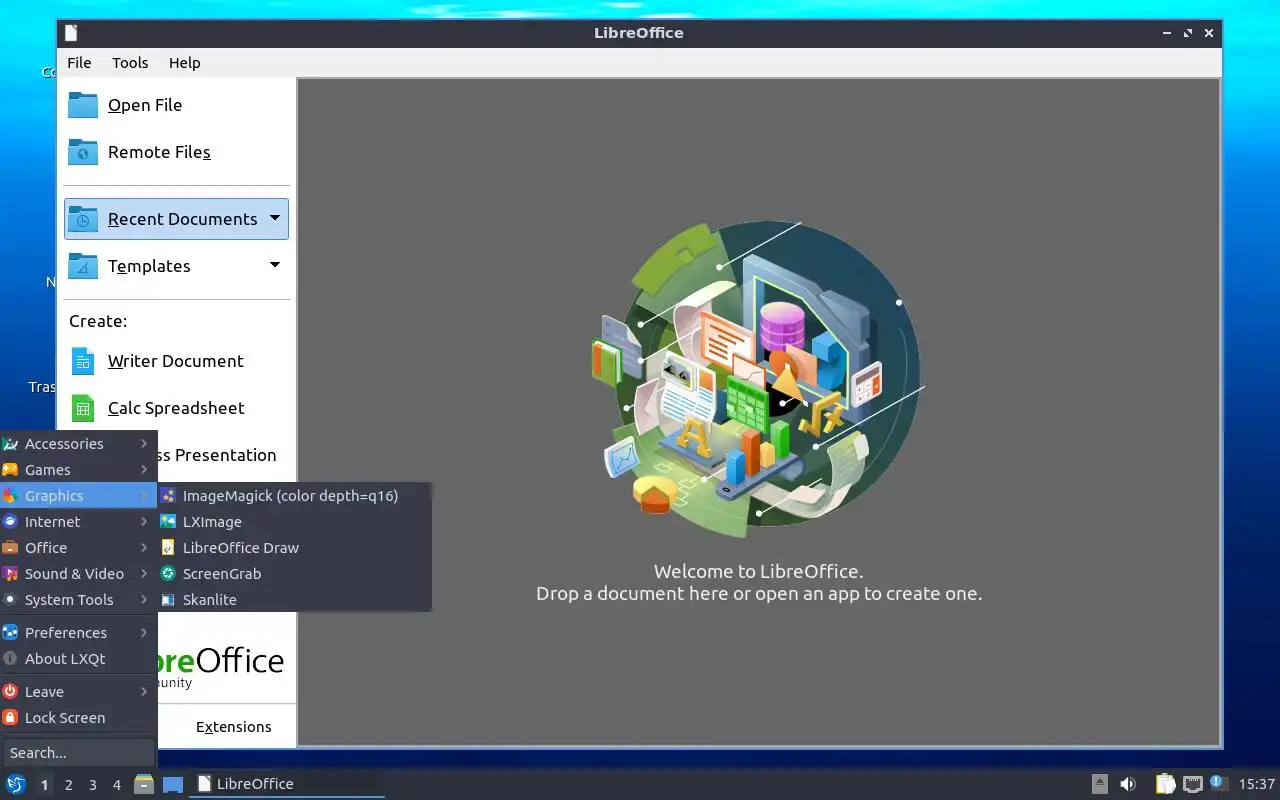Open the Help menu
The height and width of the screenshot is (800, 1280).
click(184, 62)
